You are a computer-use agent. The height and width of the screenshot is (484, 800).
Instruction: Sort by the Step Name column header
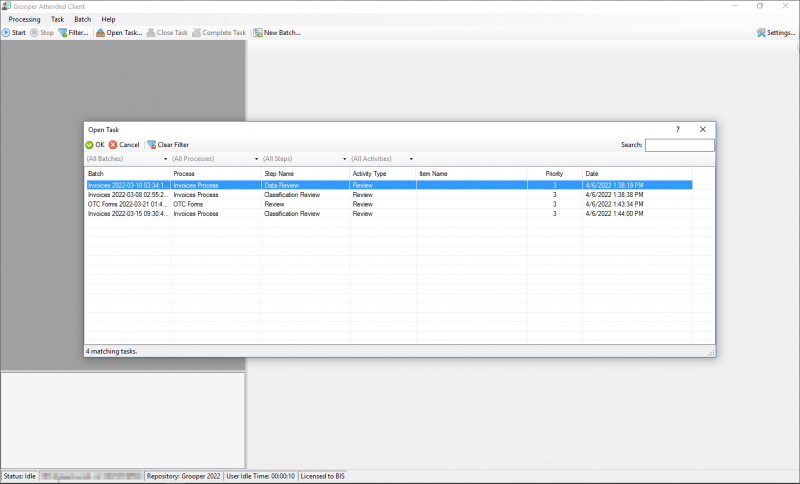pos(306,174)
